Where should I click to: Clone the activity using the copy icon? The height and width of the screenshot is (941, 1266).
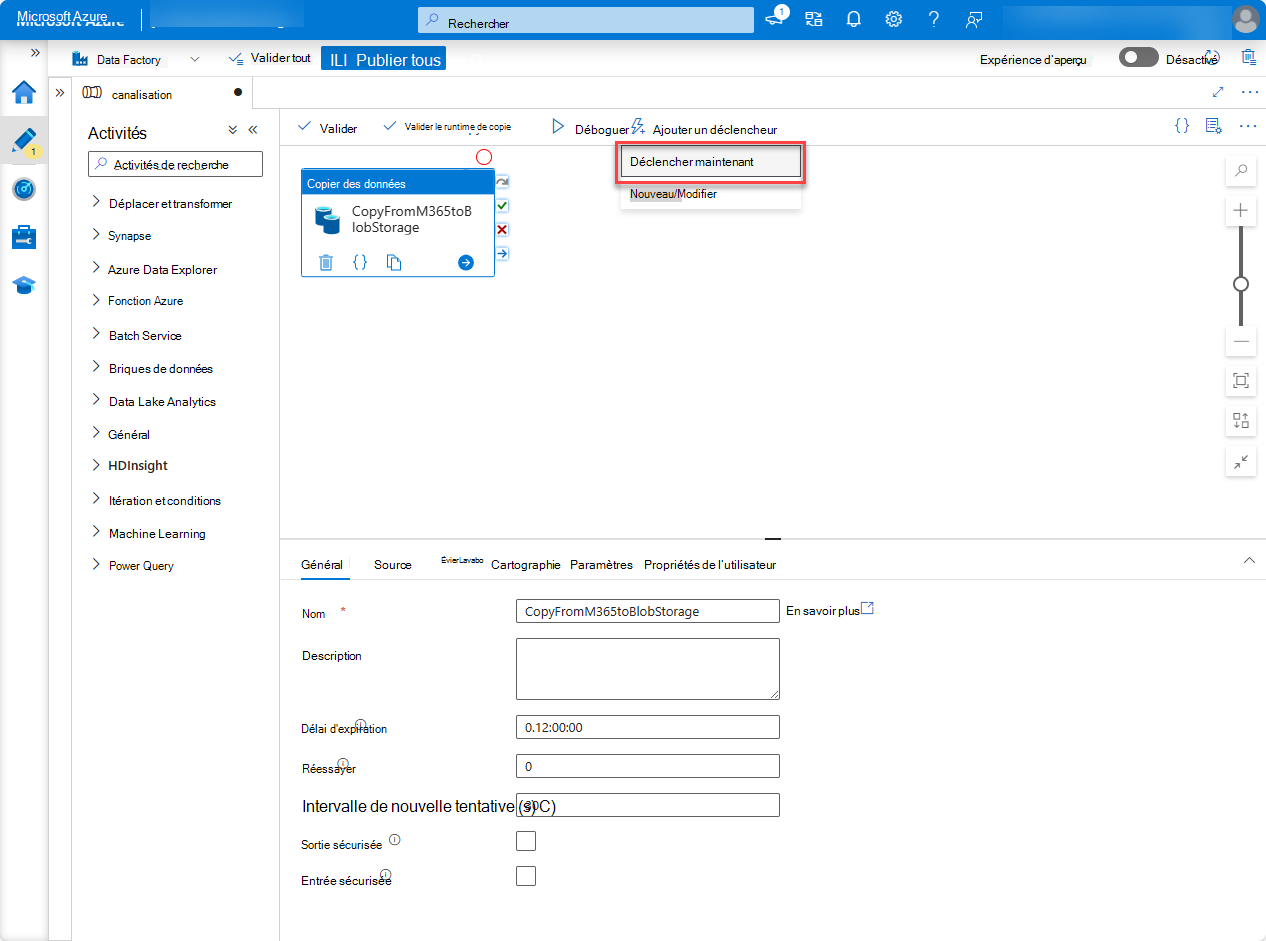pos(394,262)
